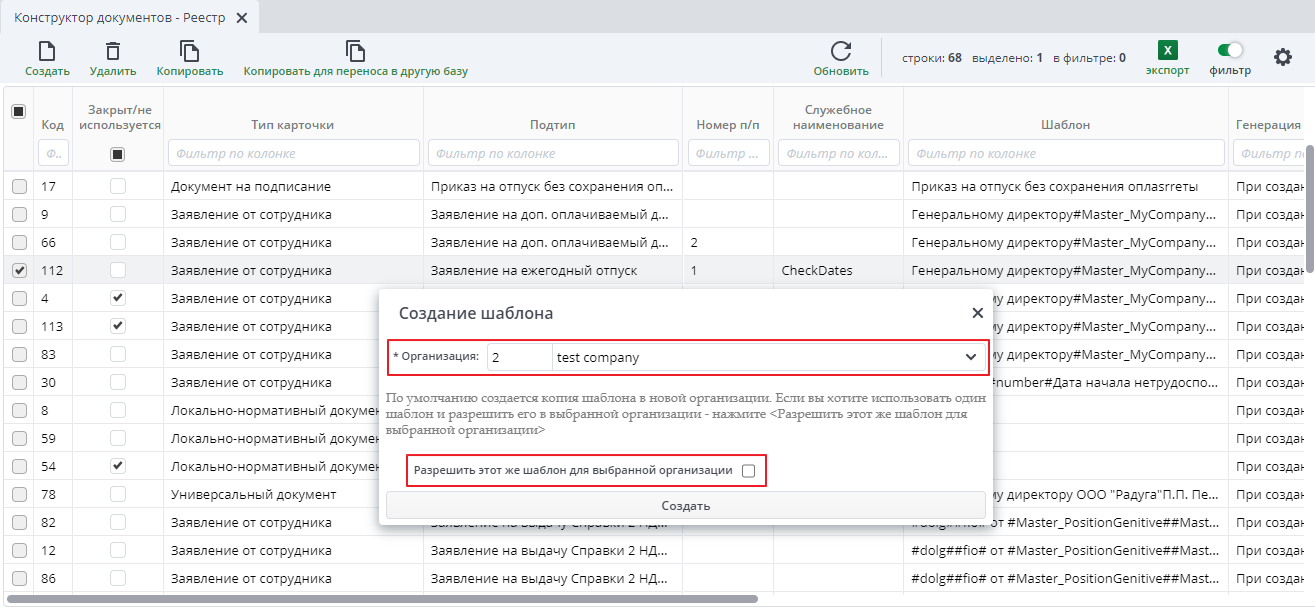
Task: Uncheck the row with code 112
Action: pyautogui.click(x=19, y=270)
